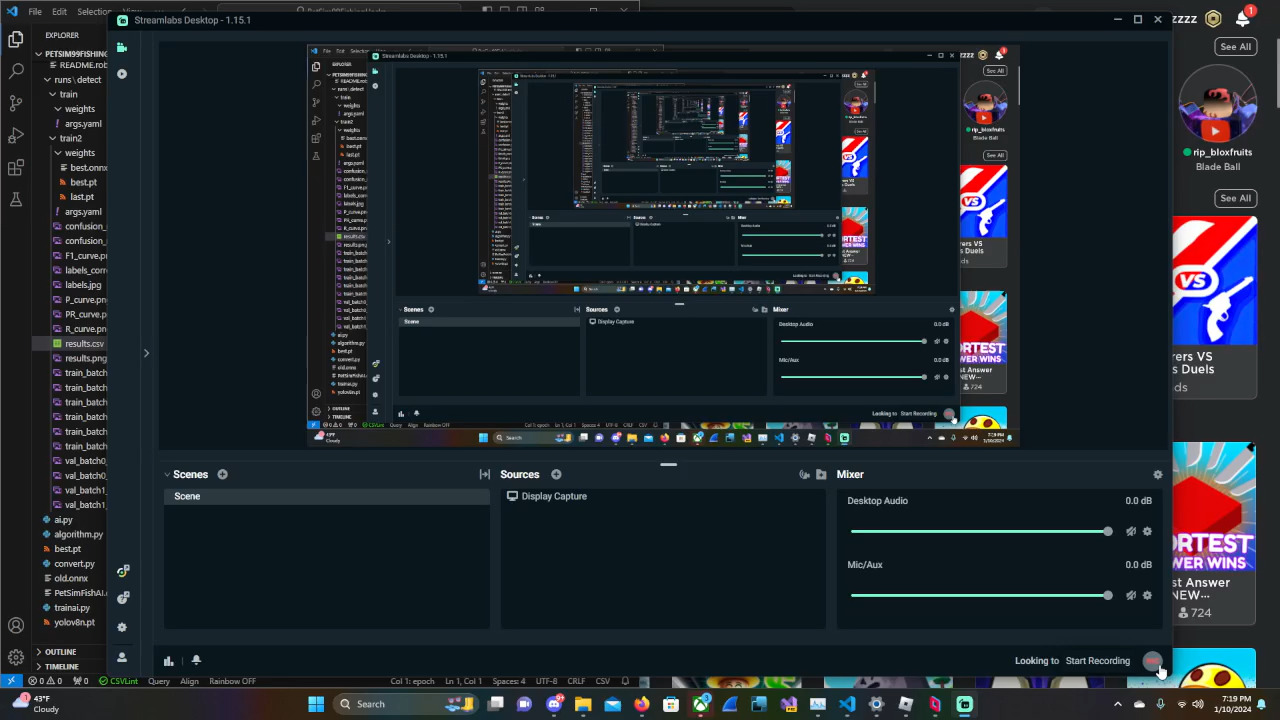Open Desktop Audio settings gear

coord(1147,532)
